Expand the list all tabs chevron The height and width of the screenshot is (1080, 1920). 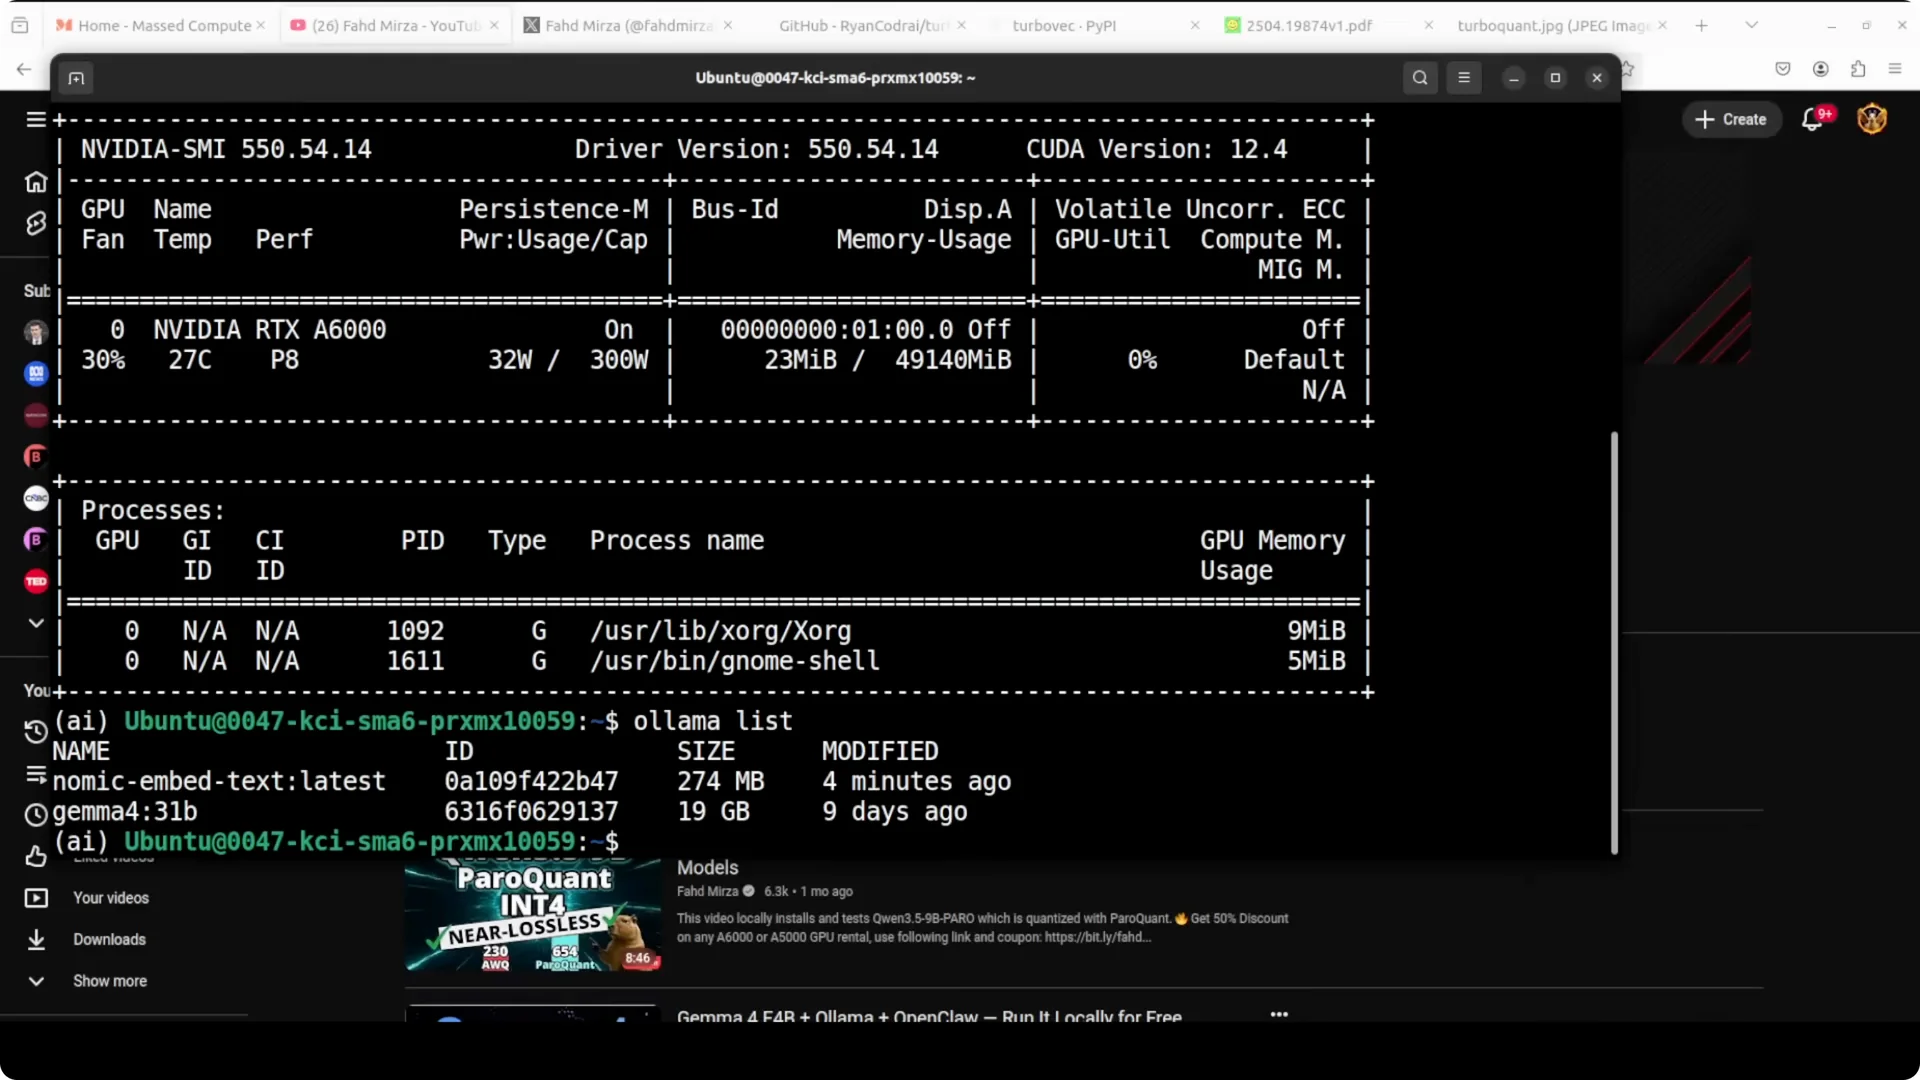click(x=1751, y=25)
